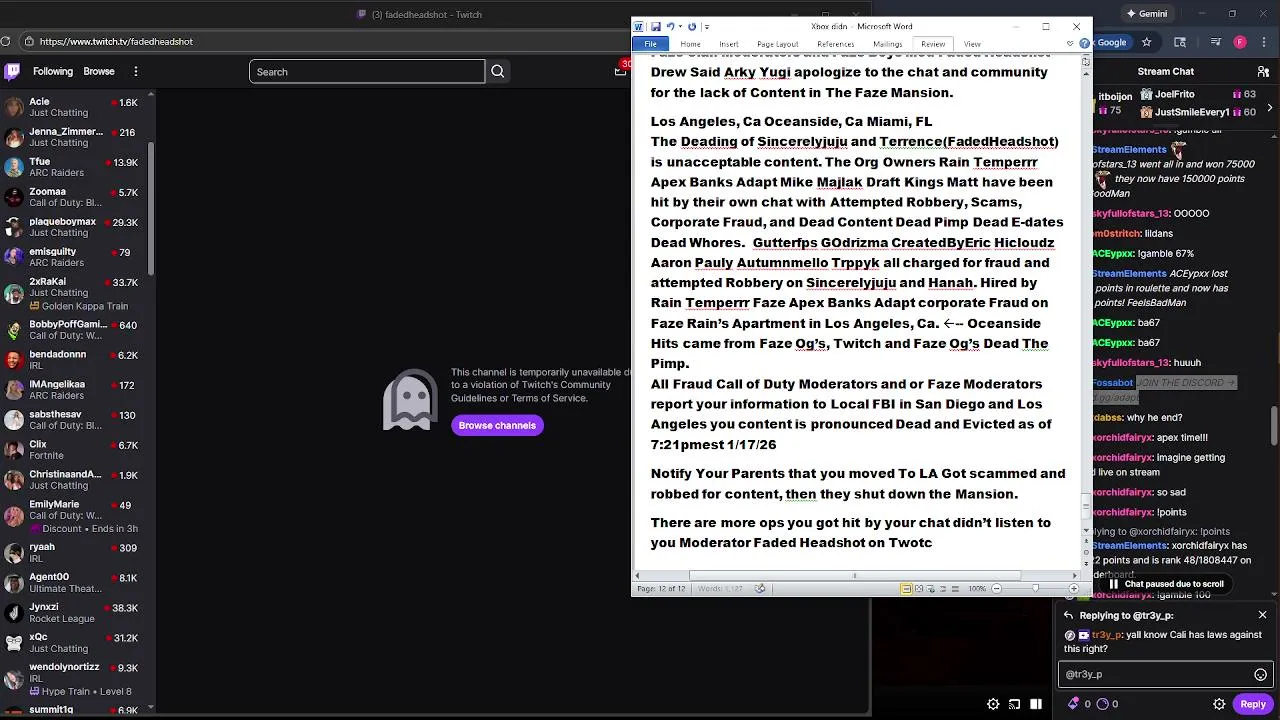Click the Browse channels button
The height and width of the screenshot is (720, 1280).
[497, 425]
